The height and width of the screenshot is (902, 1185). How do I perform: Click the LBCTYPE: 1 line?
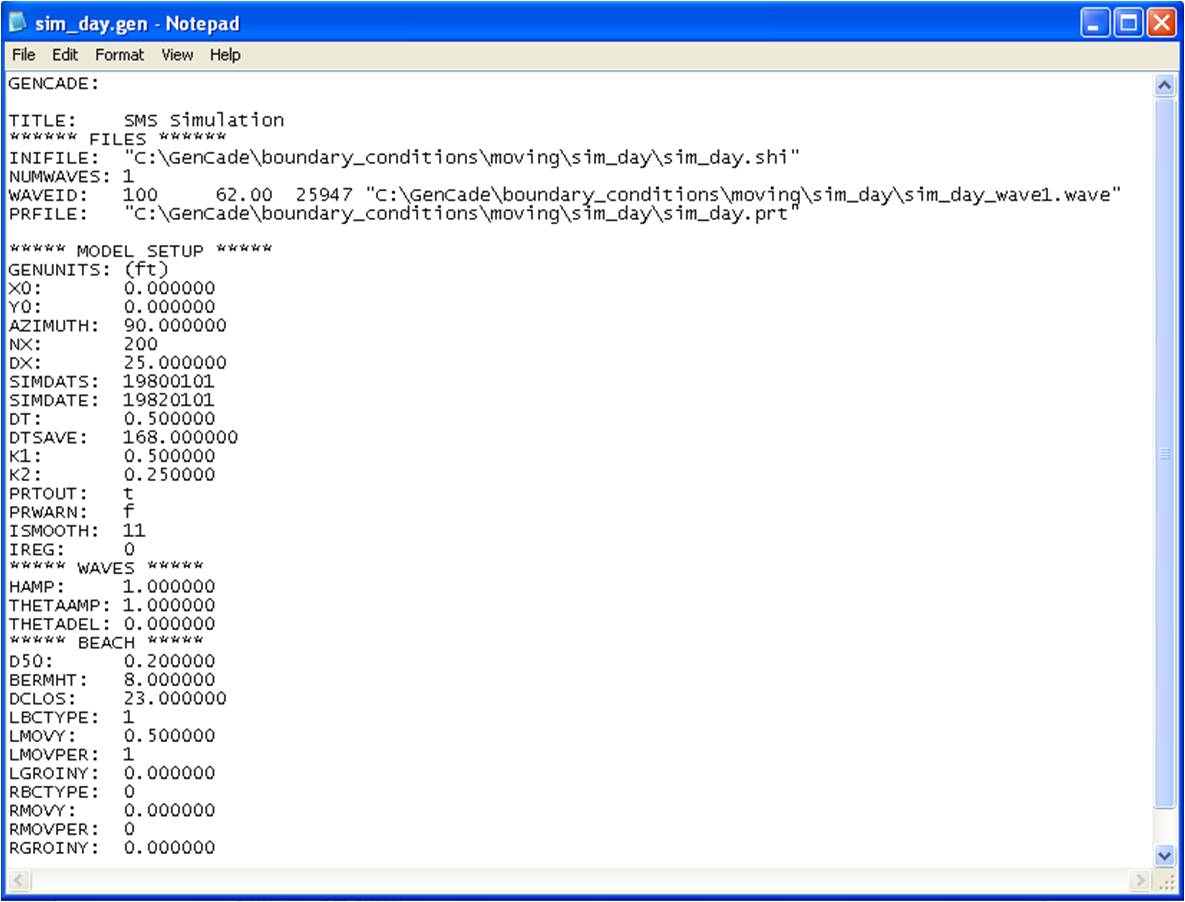pyautogui.click(x=71, y=717)
